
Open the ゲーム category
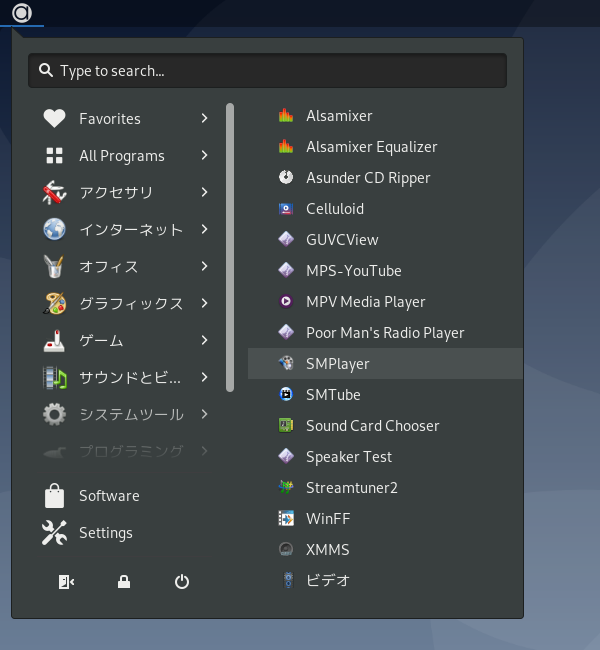126,340
